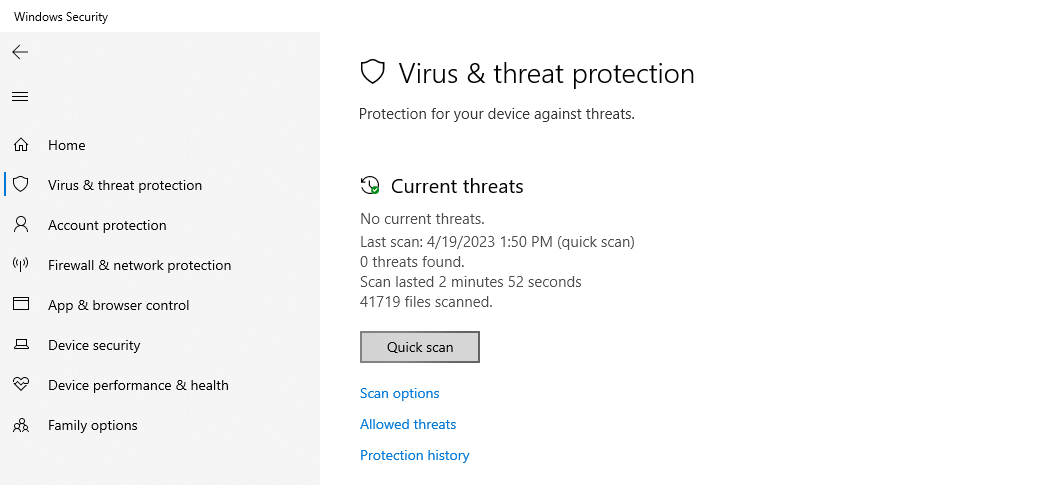Open the hamburger navigation menu
Screen dimensions: 1053x485
(20, 97)
